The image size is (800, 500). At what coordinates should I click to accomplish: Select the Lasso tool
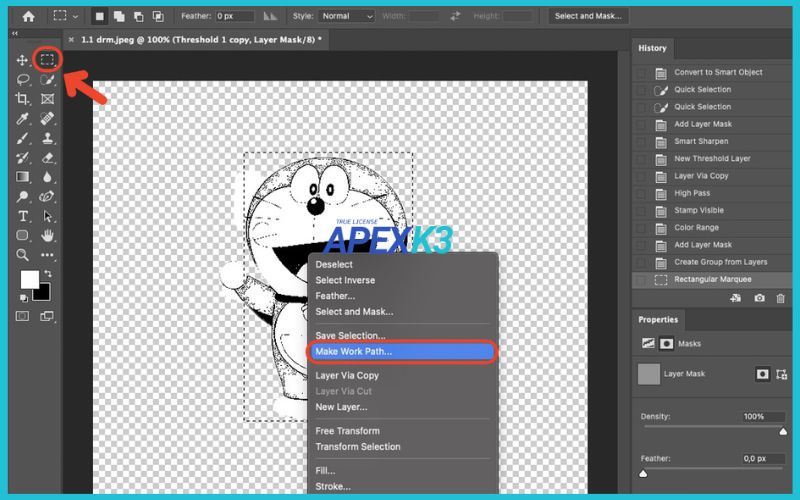click(22, 80)
